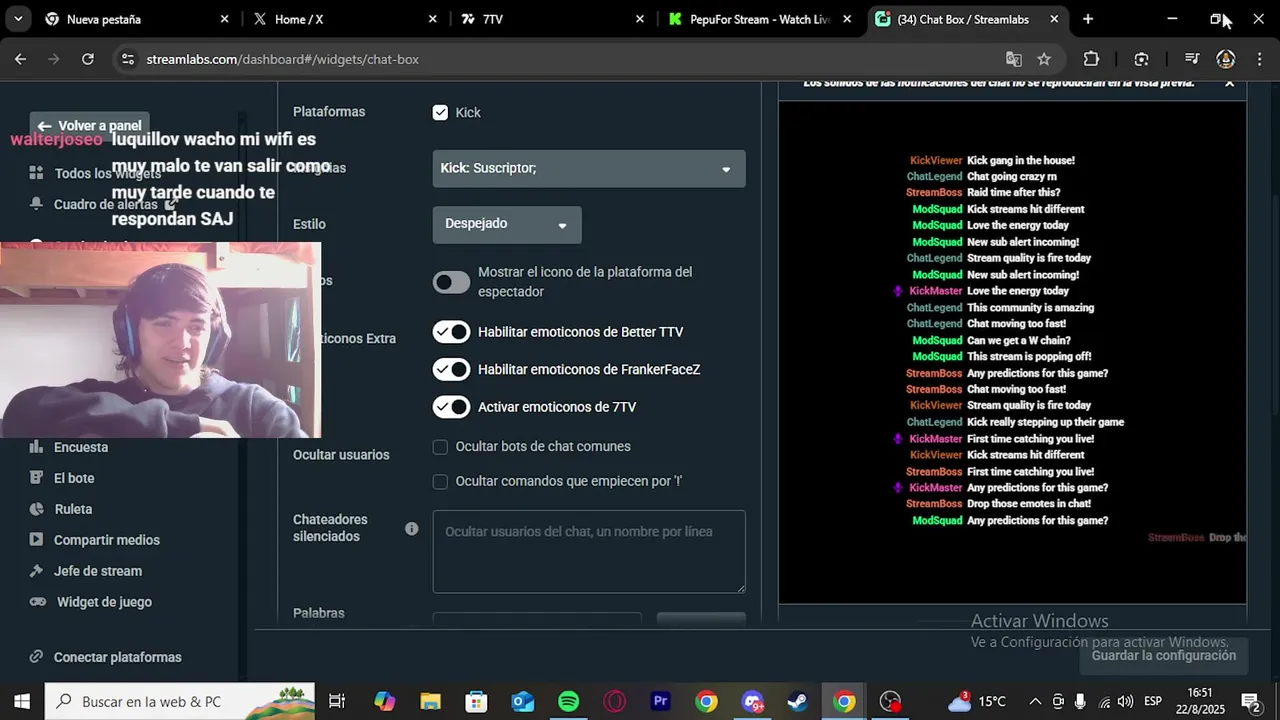Uncheck the Kick platform checkbox
This screenshot has width=1280, height=720.
(x=440, y=112)
